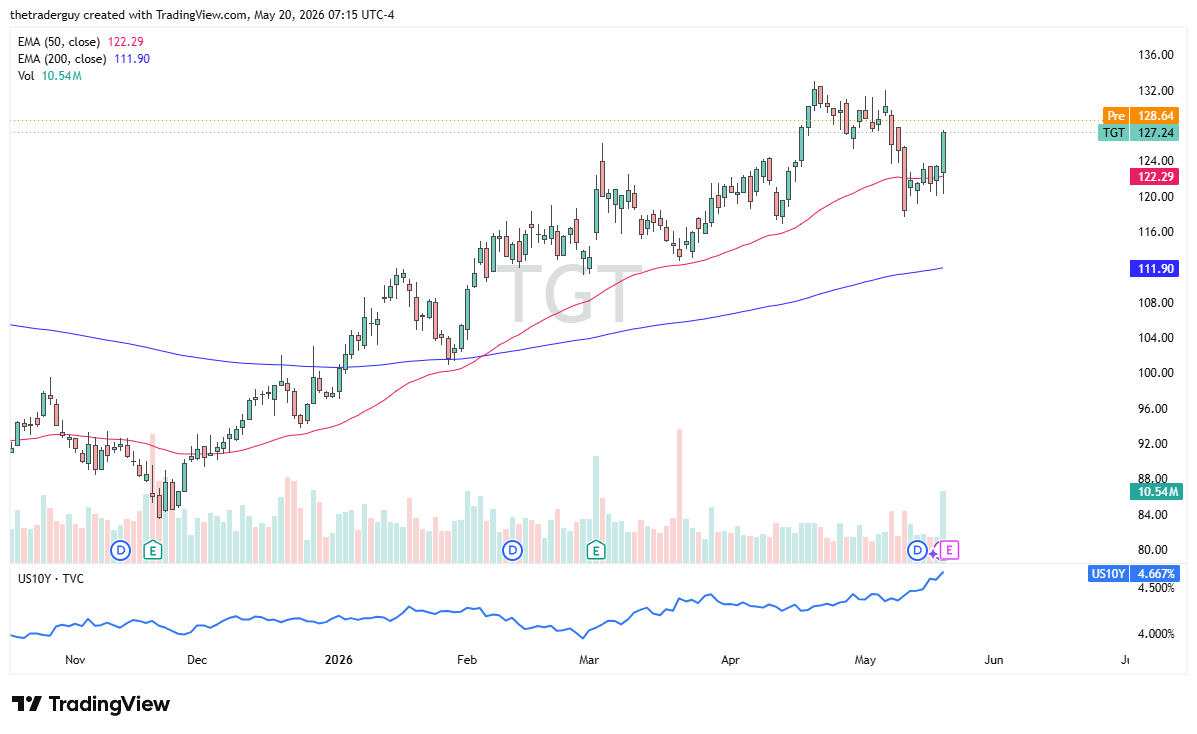Click the May dividend D marker

point(917,550)
